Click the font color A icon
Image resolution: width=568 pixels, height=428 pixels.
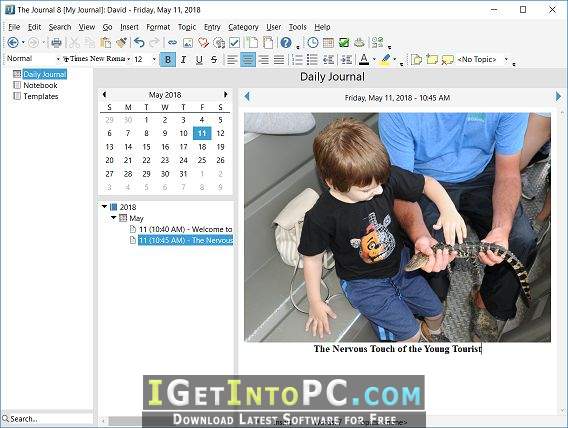pos(364,59)
